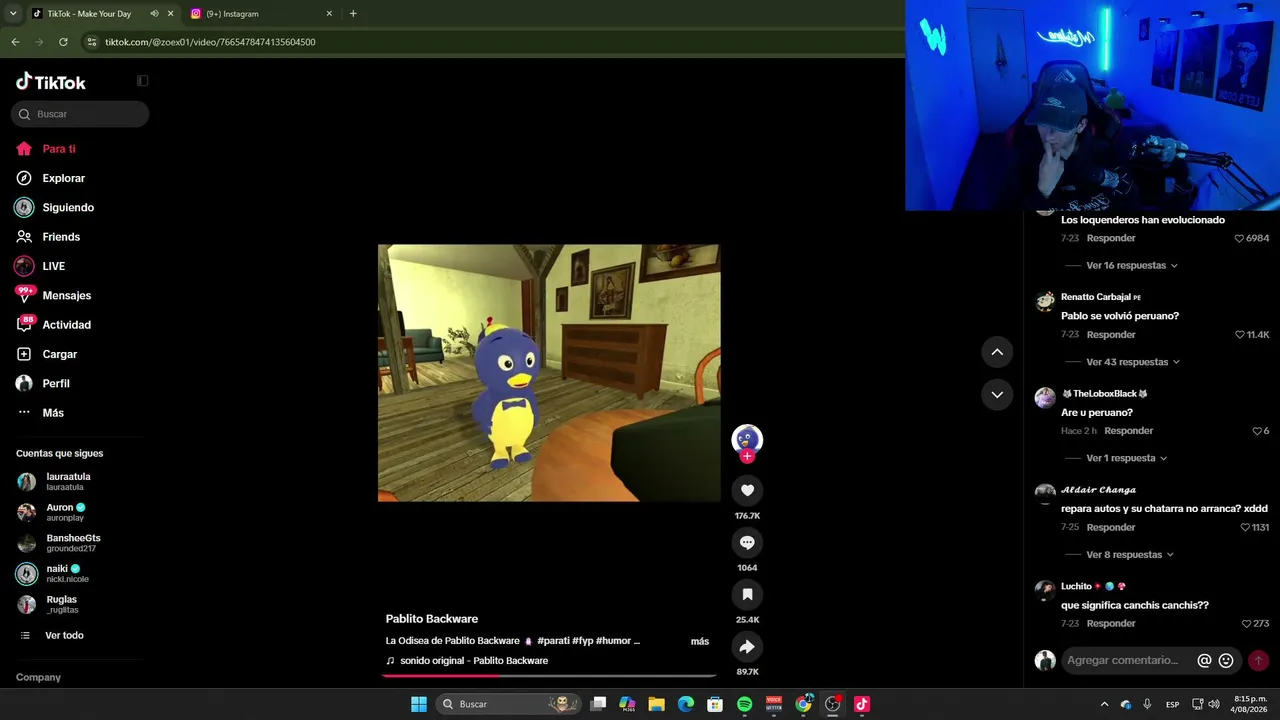Open Spotify from the taskbar
Viewport: 1280px width, 720px height.
tap(744, 704)
